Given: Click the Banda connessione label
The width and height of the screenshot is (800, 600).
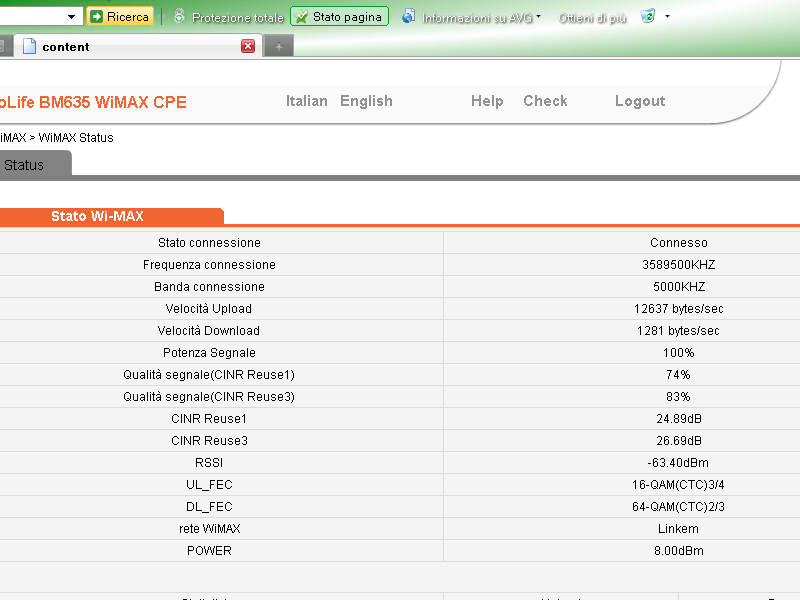Looking at the screenshot, I should pyautogui.click(x=209, y=287).
